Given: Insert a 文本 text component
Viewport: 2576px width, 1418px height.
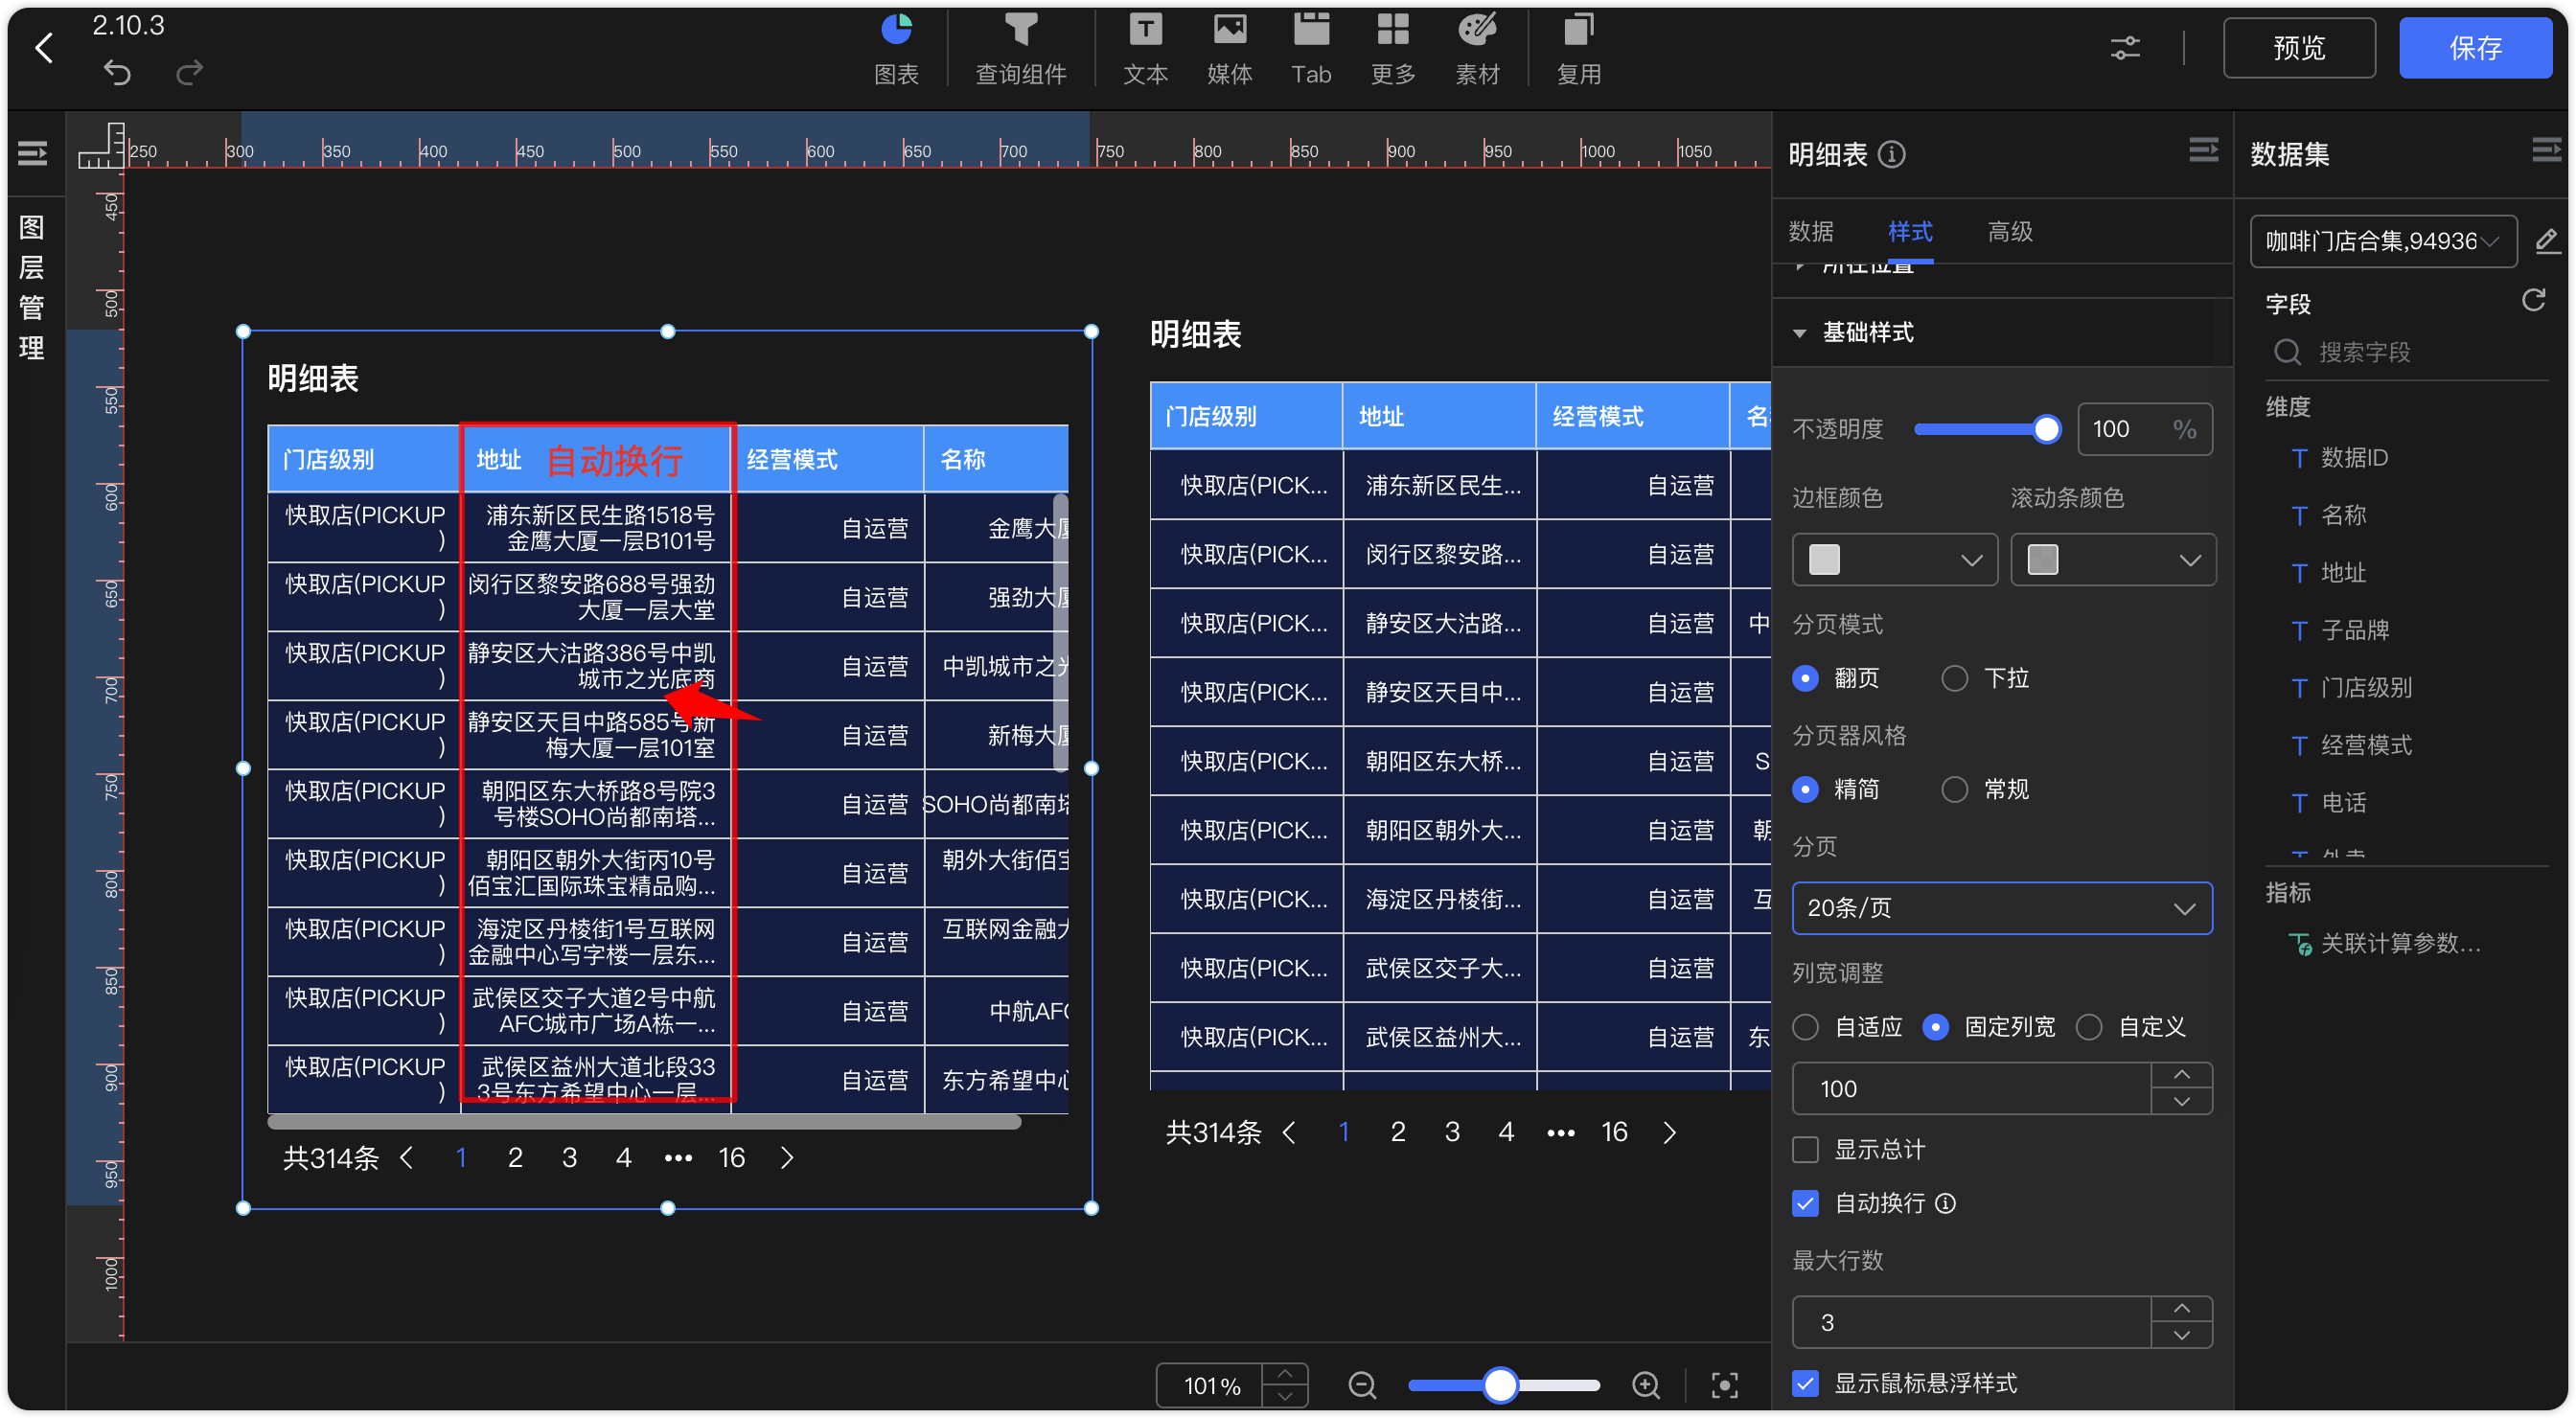Looking at the screenshot, I should click(1145, 48).
